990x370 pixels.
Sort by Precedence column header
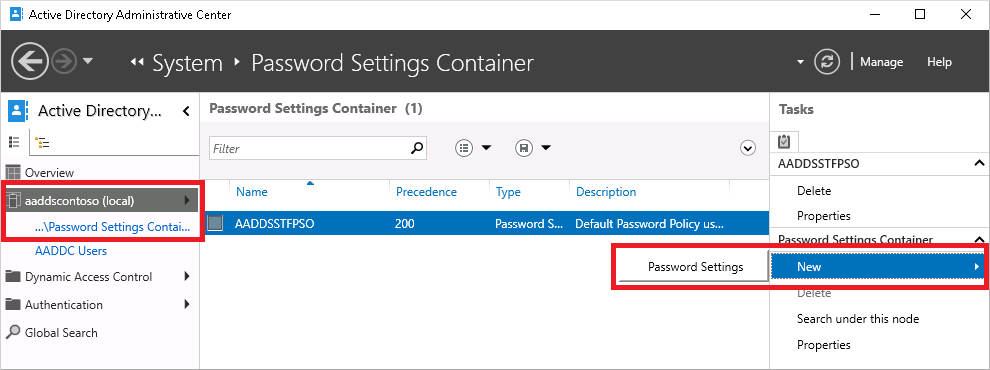coord(426,192)
